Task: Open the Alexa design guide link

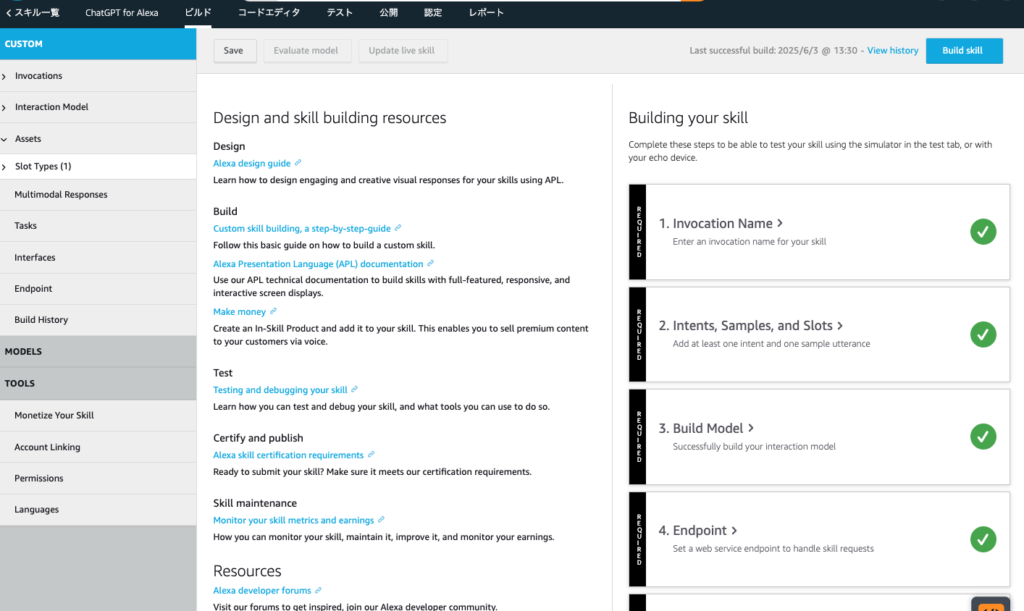Action: 252,163
